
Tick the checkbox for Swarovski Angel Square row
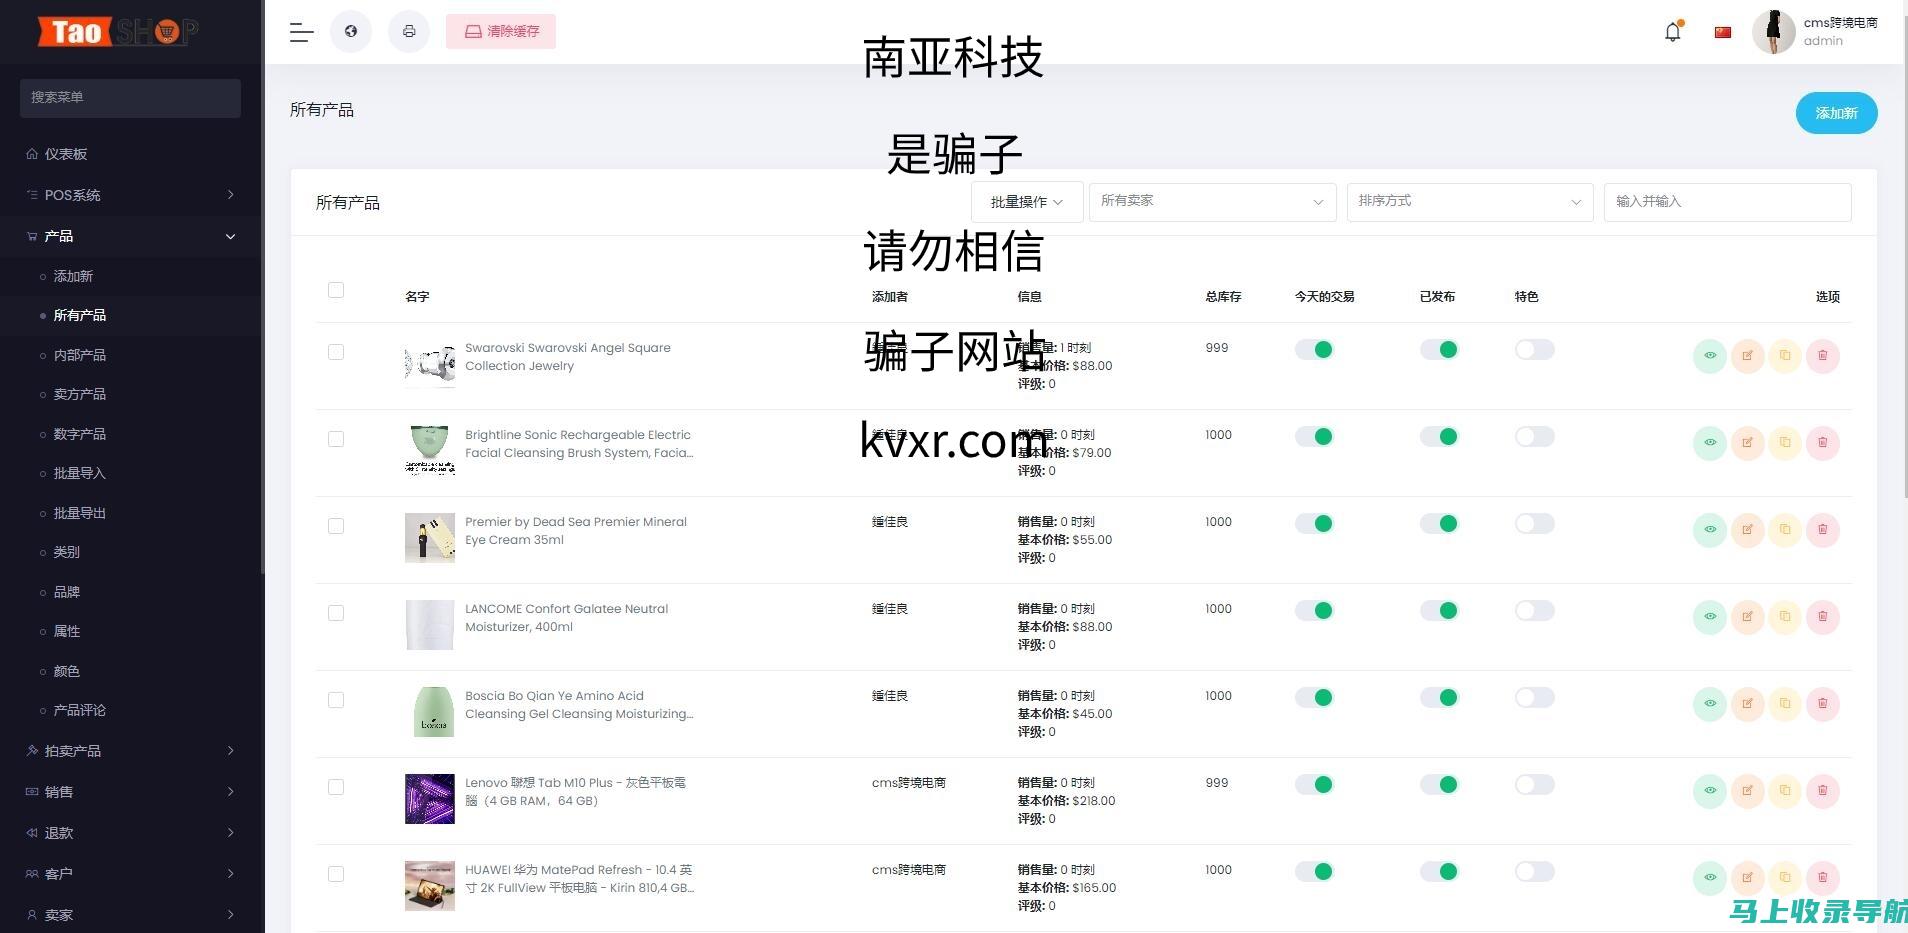(x=336, y=352)
